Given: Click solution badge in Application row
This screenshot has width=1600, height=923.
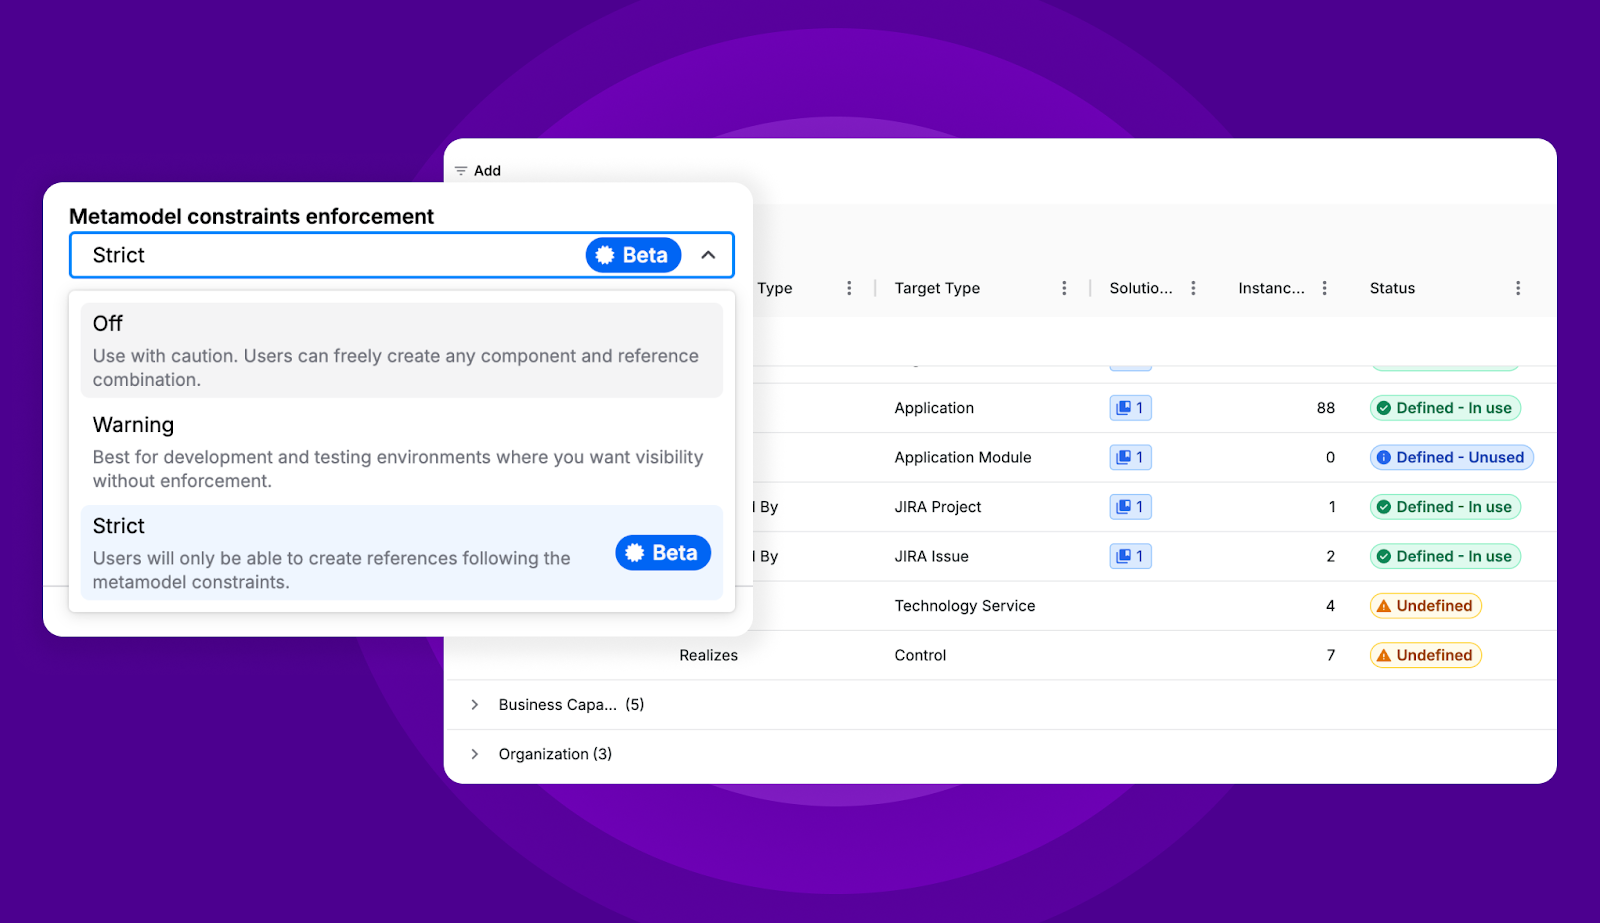Looking at the screenshot, I should 1130,408.
